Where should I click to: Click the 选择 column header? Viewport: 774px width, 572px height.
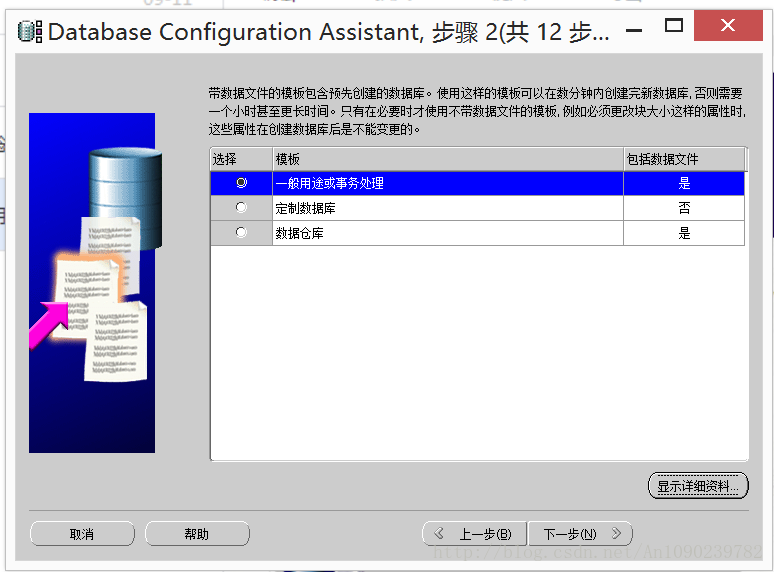pyautogui.click(x=241, y=159)
